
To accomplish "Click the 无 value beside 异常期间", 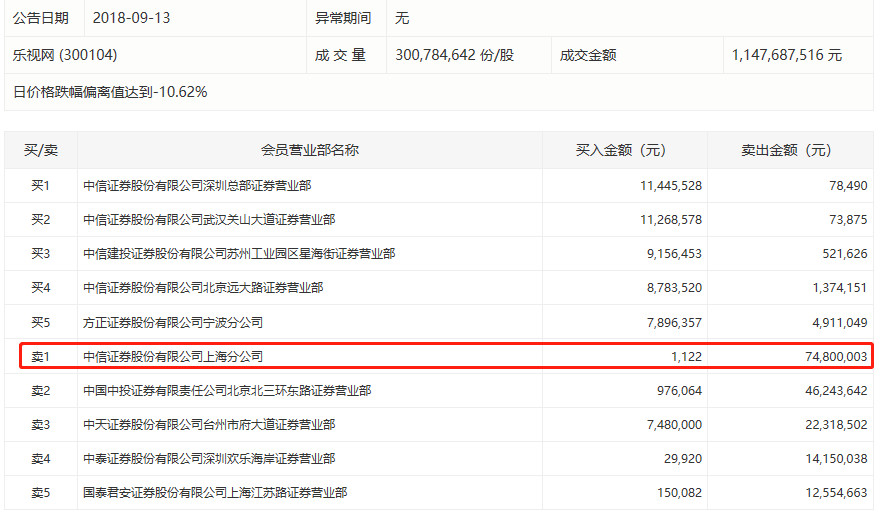I will click(x=402, y=18).
